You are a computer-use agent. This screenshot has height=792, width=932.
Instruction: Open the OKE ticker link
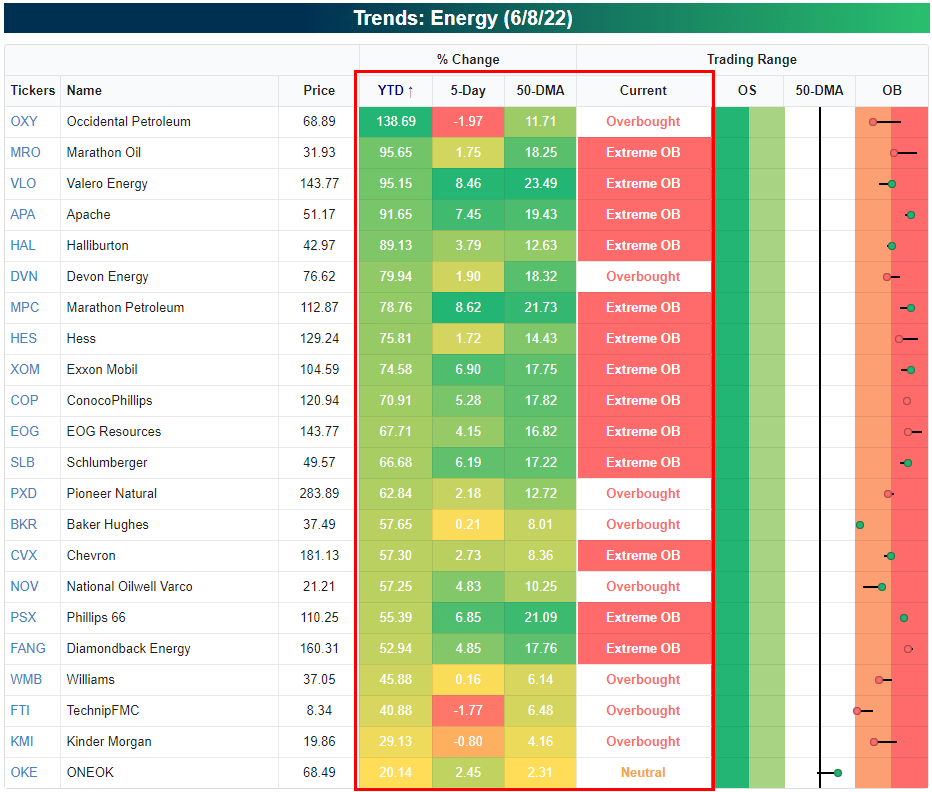click(24, 772)
